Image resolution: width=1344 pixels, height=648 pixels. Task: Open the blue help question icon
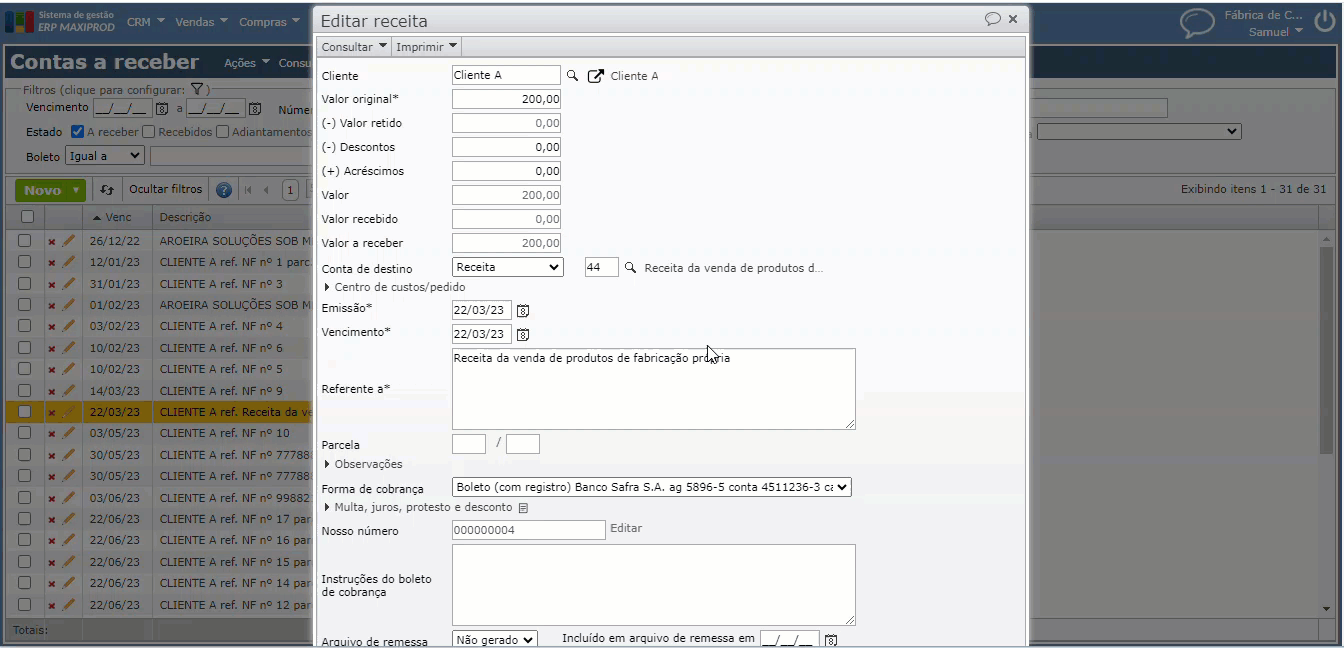tap(224, 190)
